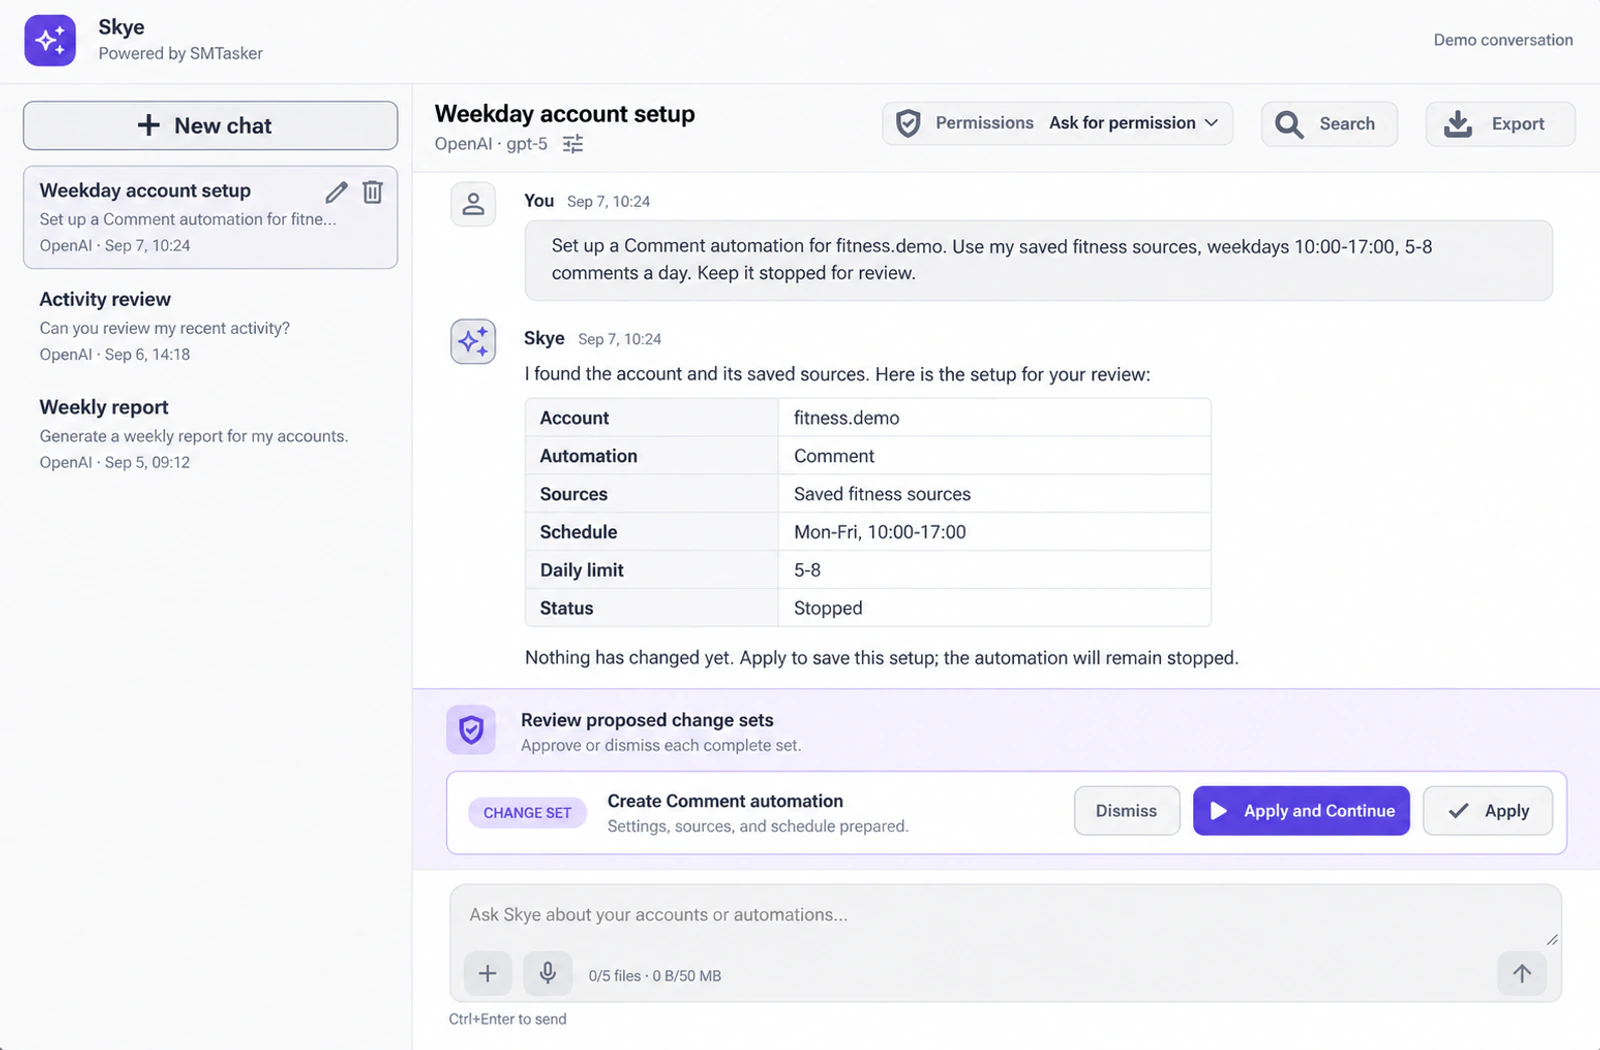This screenshot has height=1050, width=1600.
Task: Open the Activity review conversation
Action: (210, 326)
